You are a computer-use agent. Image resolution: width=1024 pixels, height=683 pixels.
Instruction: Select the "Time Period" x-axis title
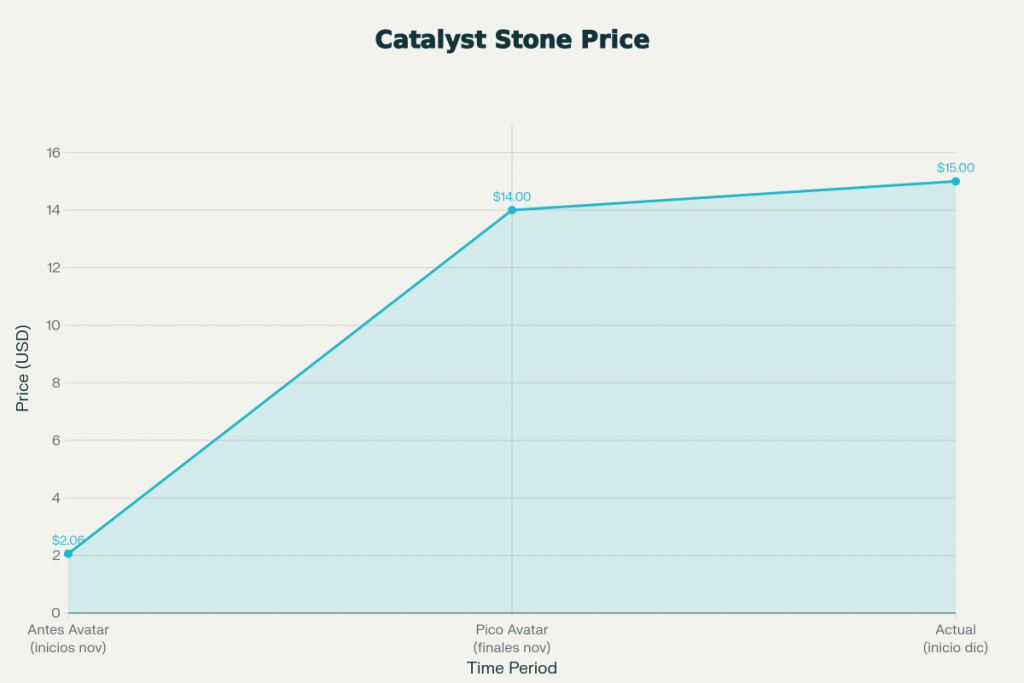[x=512, y=668]
